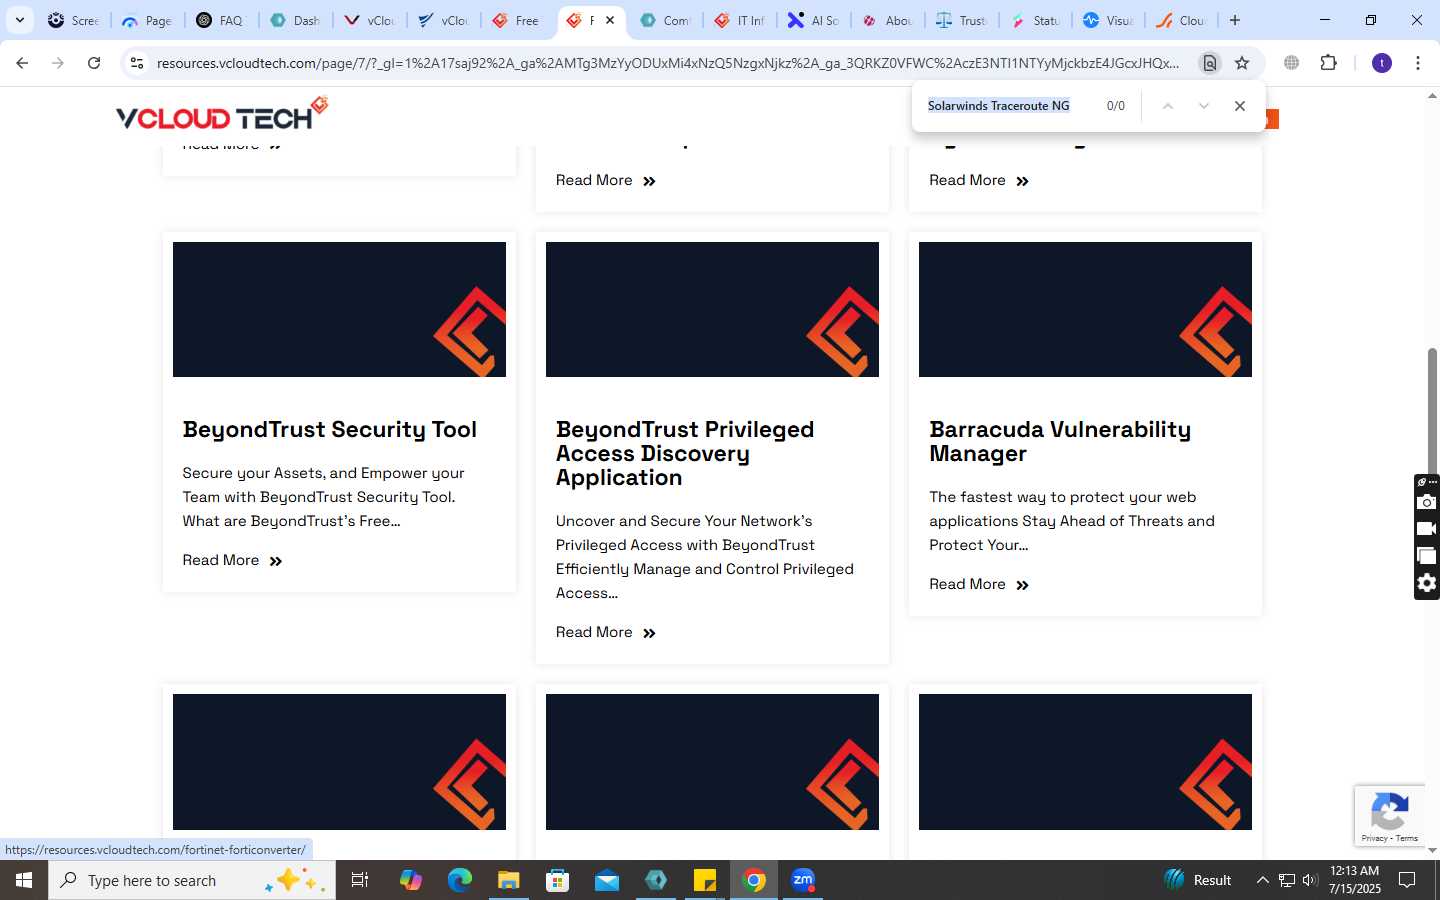The width and height of the screenshot is (1440, 900).
Task: Click the video record icon in side widget
Action: pyautogui.click(x=1427, y=529)
